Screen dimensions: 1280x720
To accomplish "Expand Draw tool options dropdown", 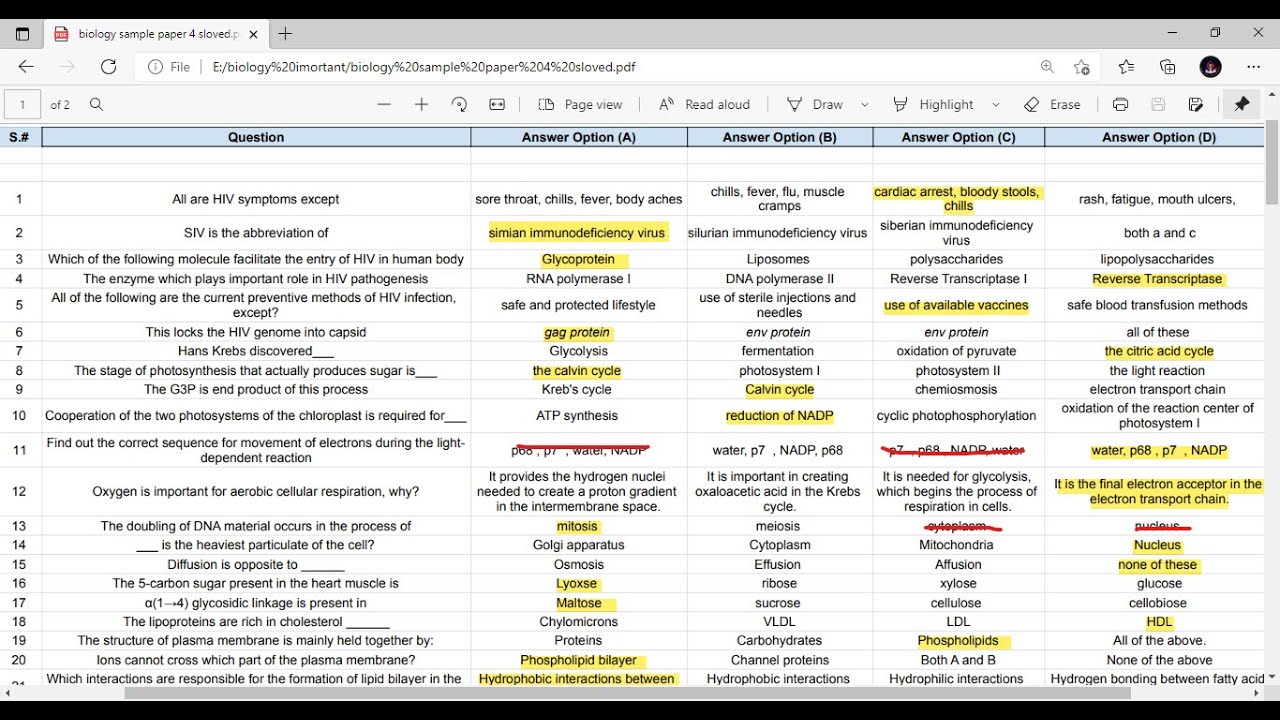I will point(865,104).
